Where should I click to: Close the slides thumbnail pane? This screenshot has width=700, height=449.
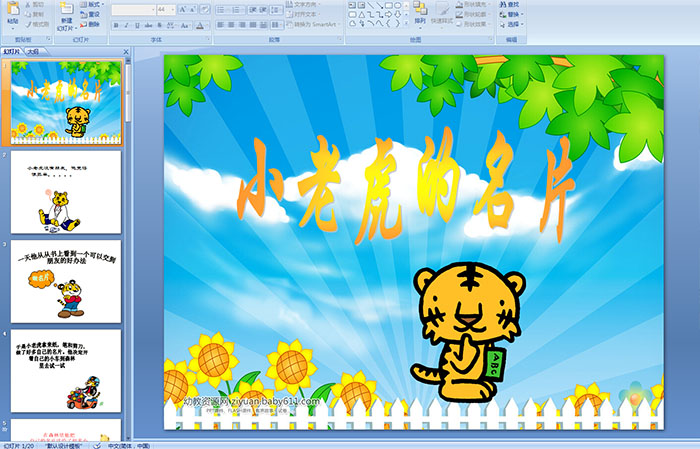coord(126,52)
